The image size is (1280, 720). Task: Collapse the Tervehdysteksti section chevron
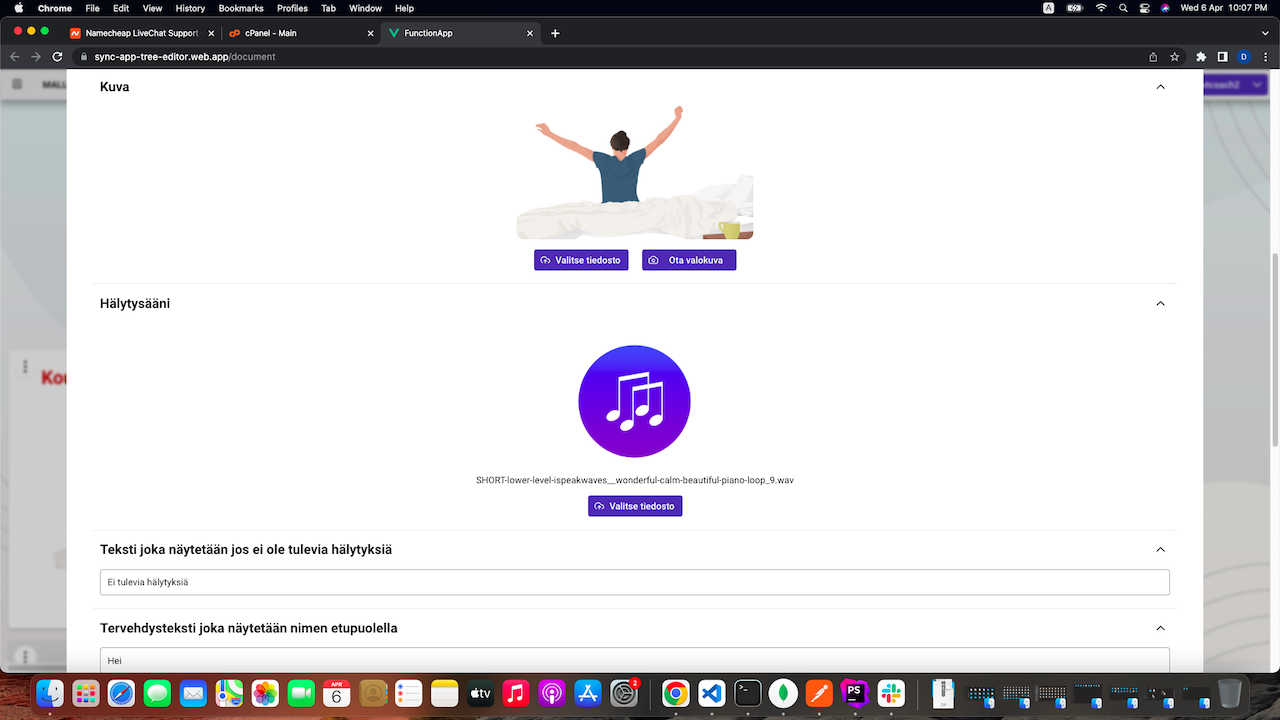(x=1160, y=628)
